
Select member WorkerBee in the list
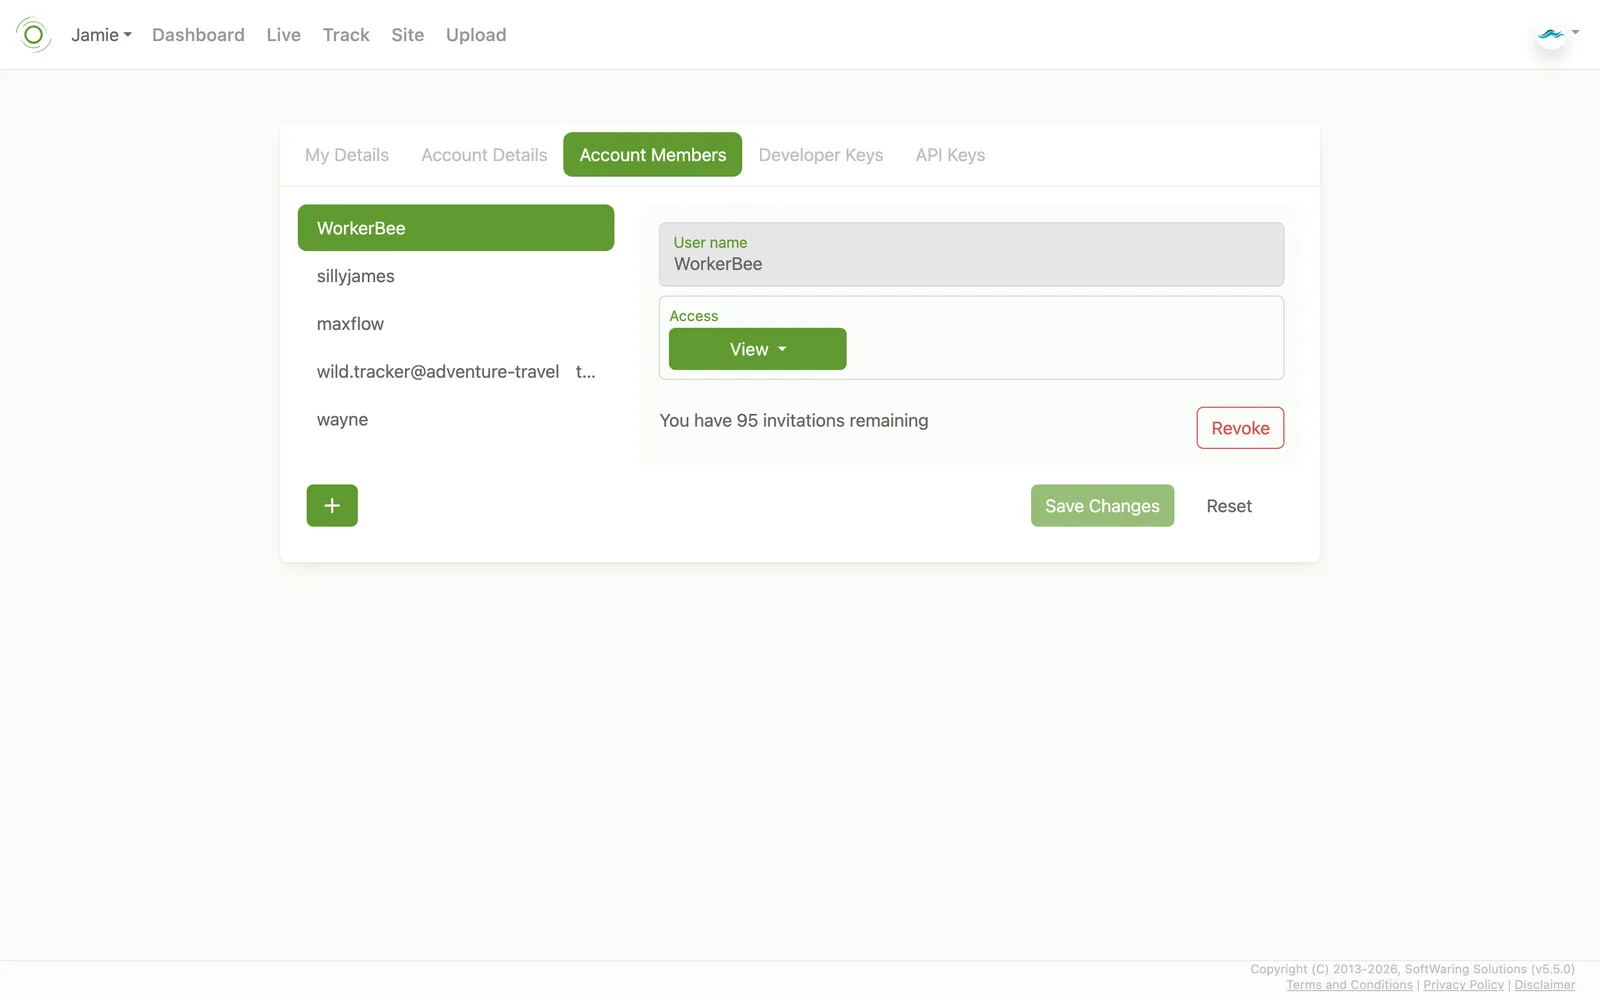click(456, 228)
